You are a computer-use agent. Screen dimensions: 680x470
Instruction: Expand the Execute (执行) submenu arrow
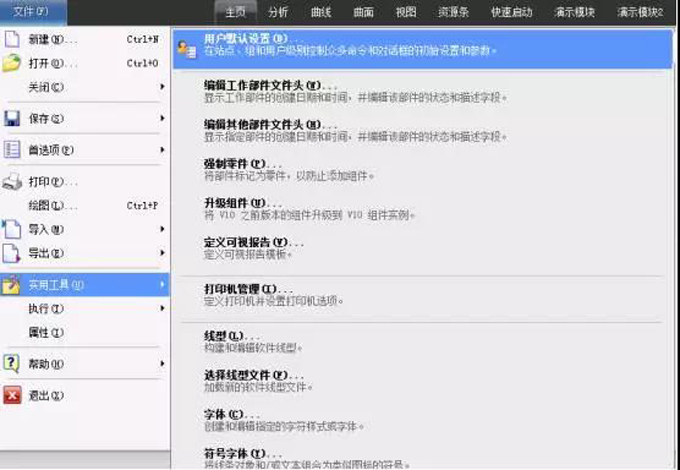pyautogui.click(x=162, y=309)
